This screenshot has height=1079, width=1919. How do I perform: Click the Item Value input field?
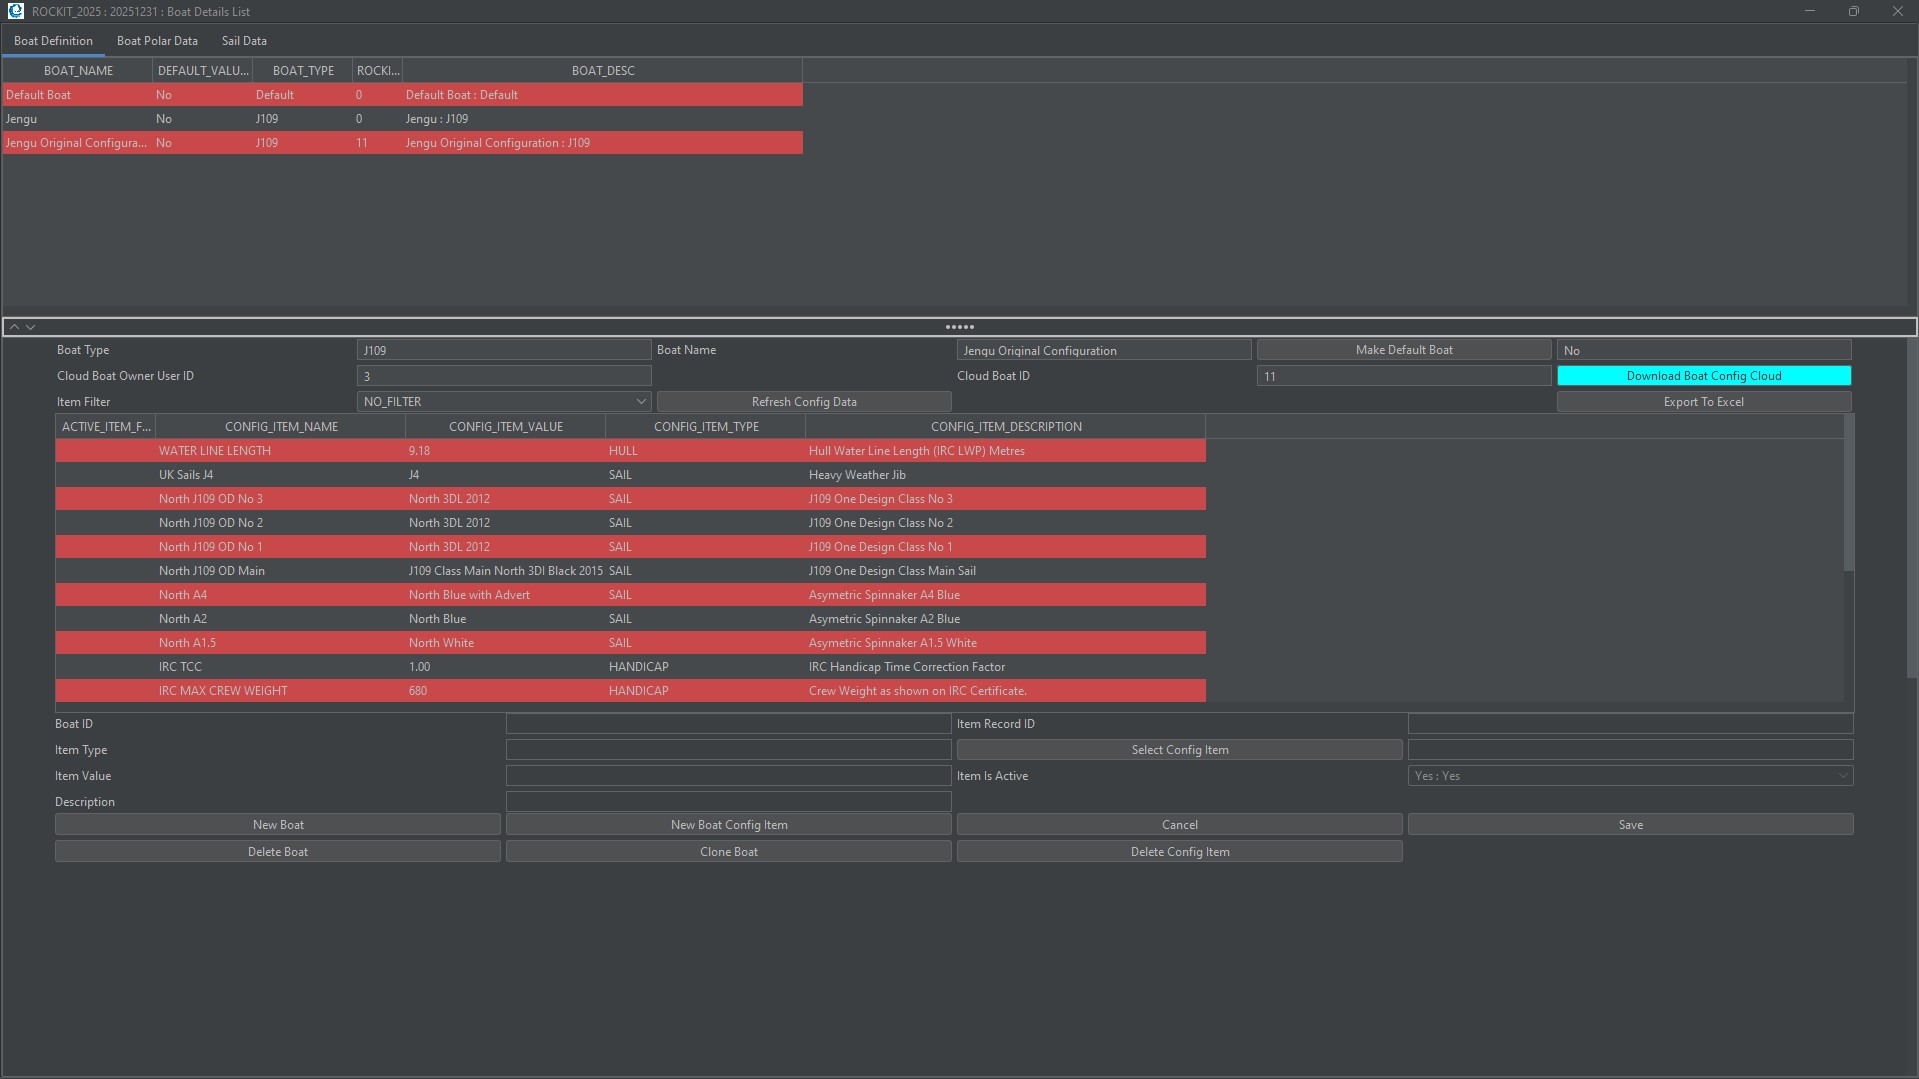click(728, 776)
